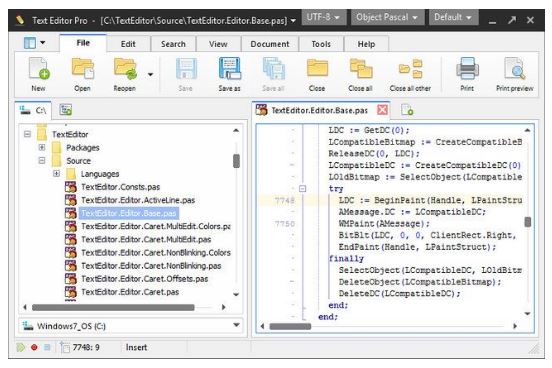552x368 pixels.
Task: Click the Close all other icon
Action: [410, 68]
